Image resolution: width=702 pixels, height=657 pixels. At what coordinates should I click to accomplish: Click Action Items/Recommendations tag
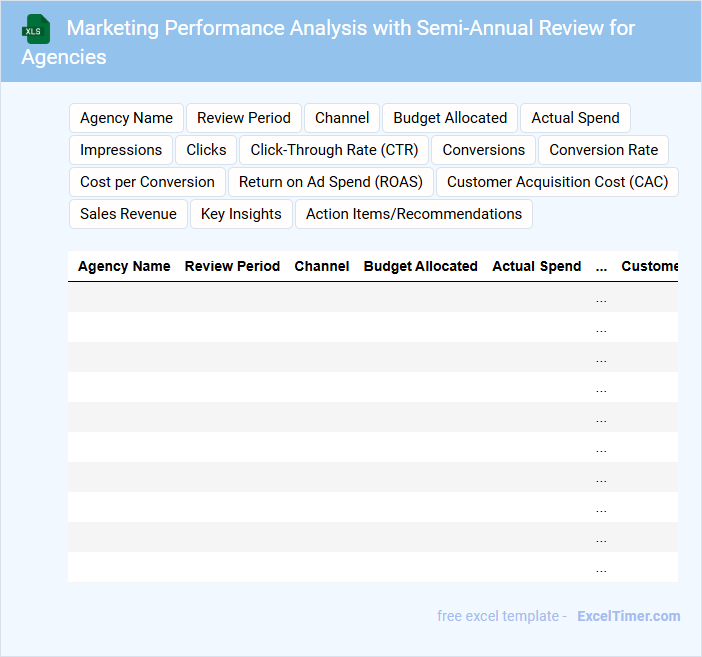point(414,214)
